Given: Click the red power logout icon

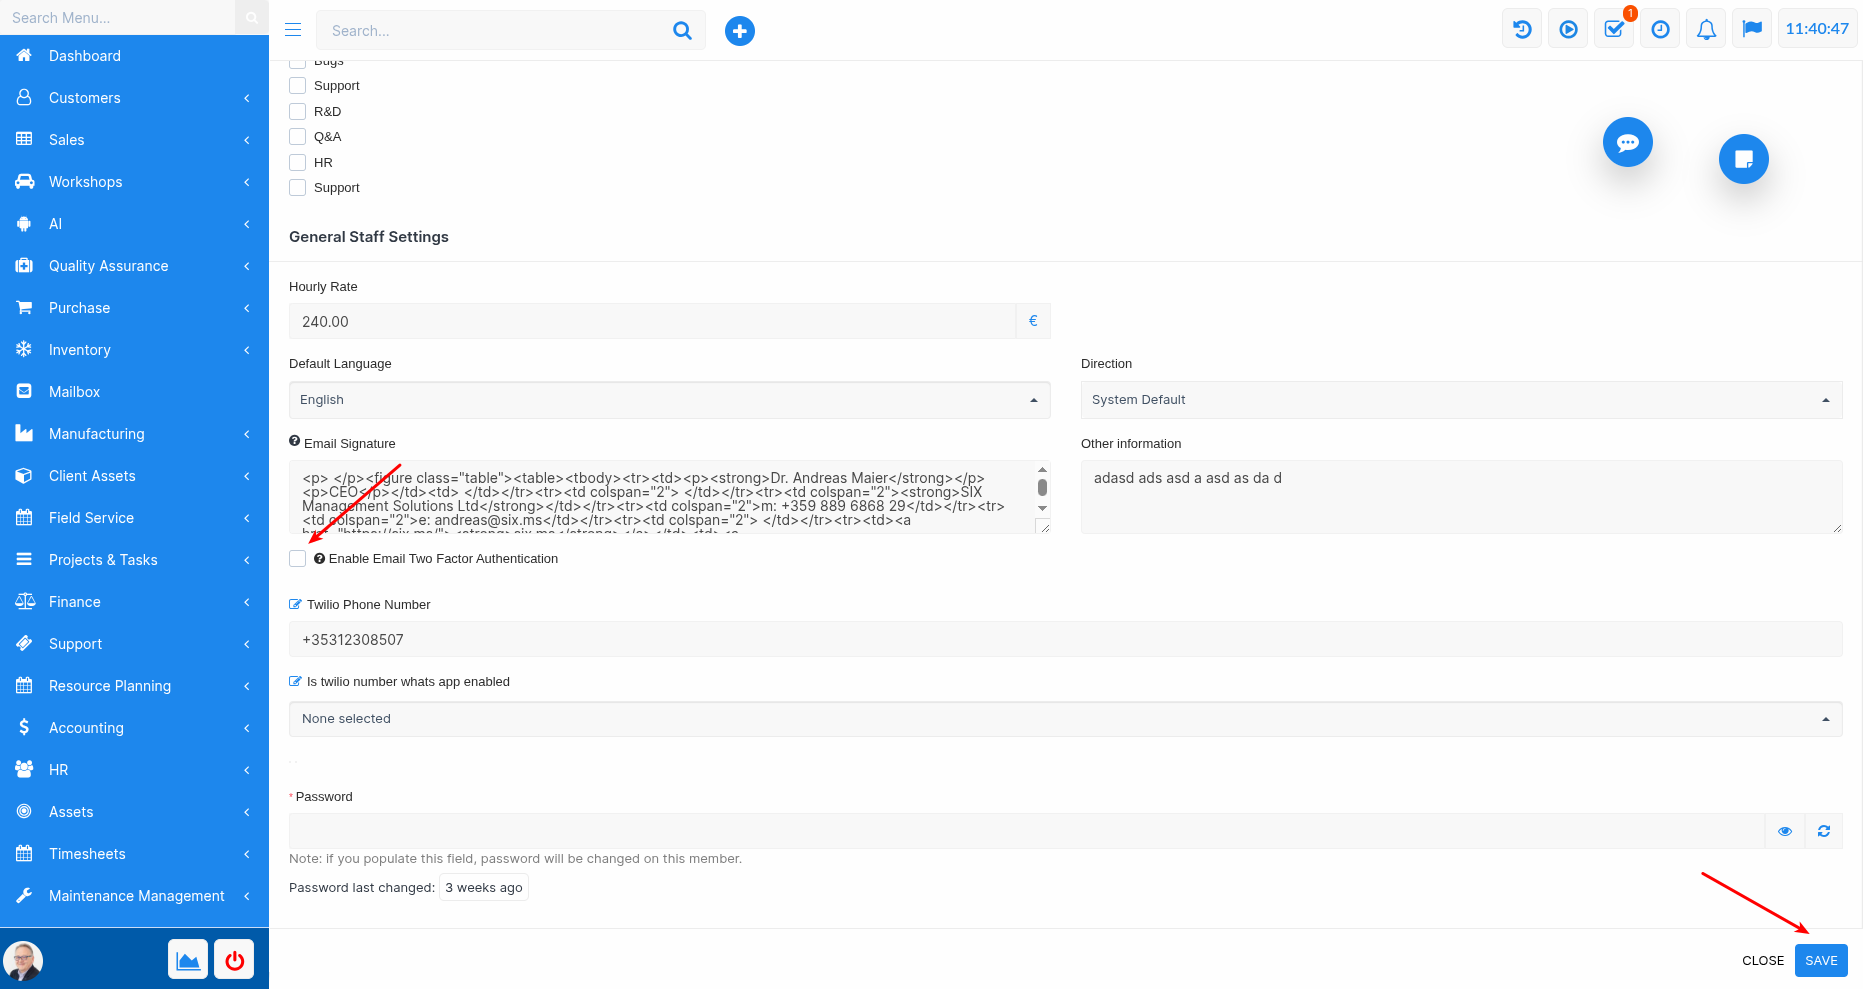Looking at the screenshot, I should click(x=234, y=960).
